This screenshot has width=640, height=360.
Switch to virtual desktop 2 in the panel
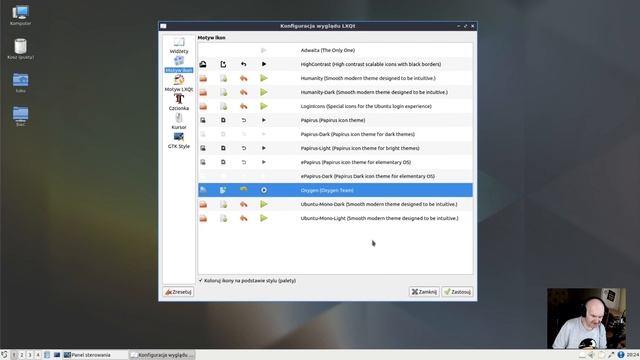[22, 355]
